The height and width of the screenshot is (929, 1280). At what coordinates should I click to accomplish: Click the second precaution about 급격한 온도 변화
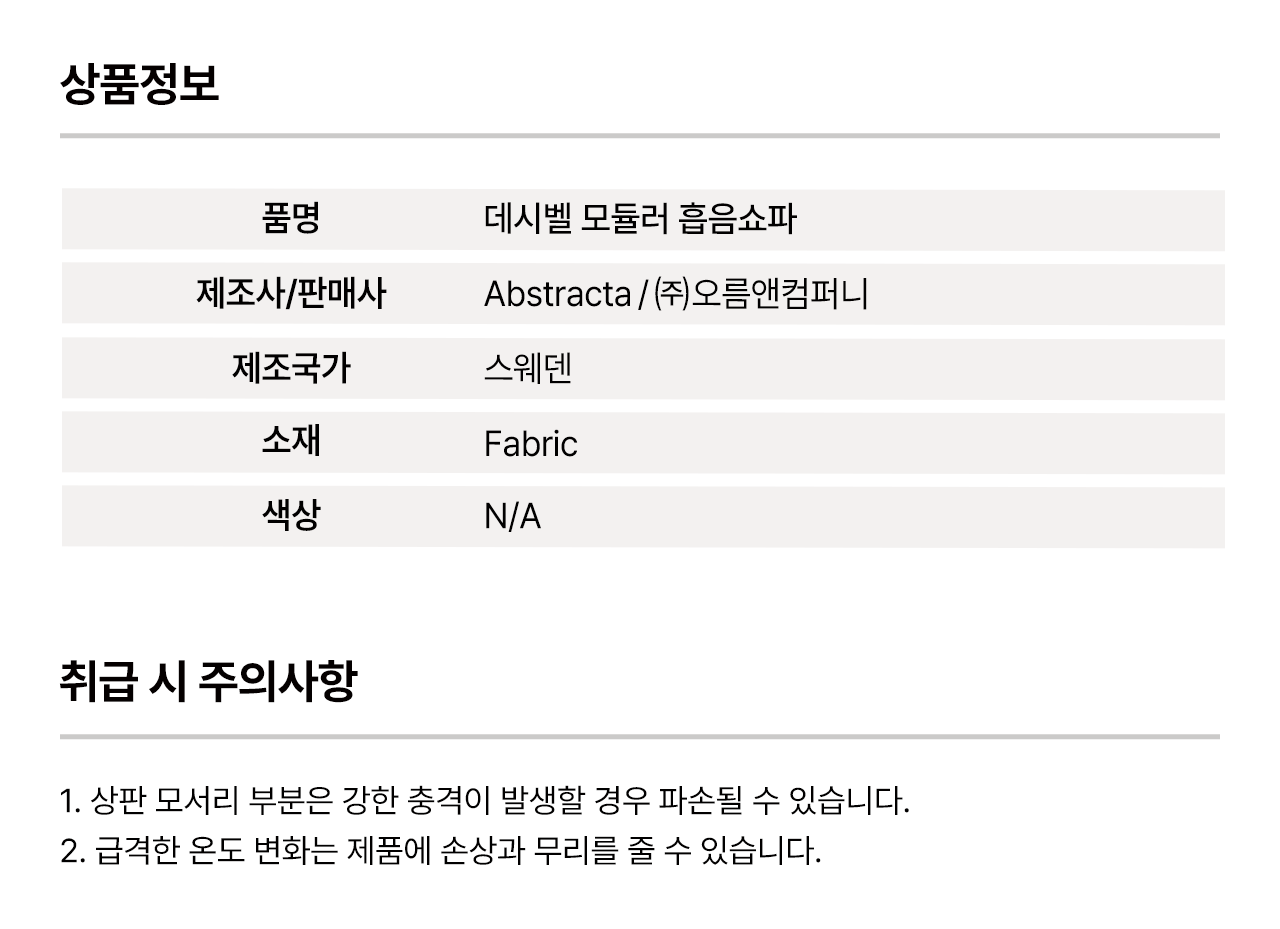click(x=440, y=851)
